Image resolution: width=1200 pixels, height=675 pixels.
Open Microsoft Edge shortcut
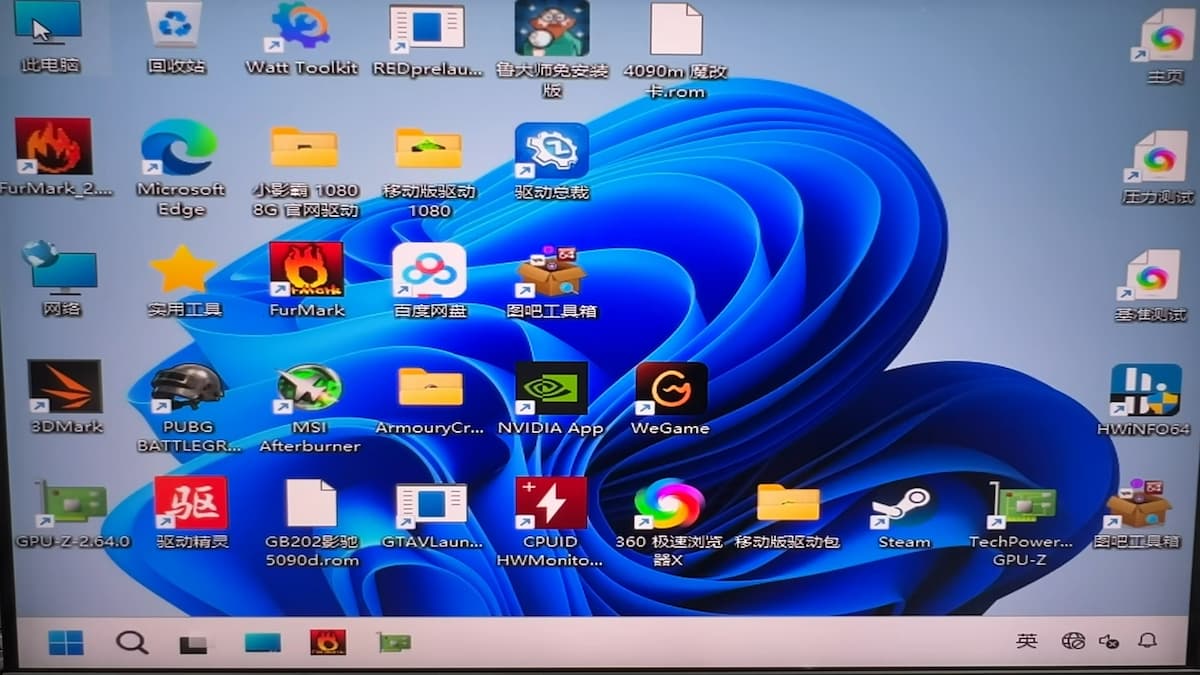(x=180, y=167)
